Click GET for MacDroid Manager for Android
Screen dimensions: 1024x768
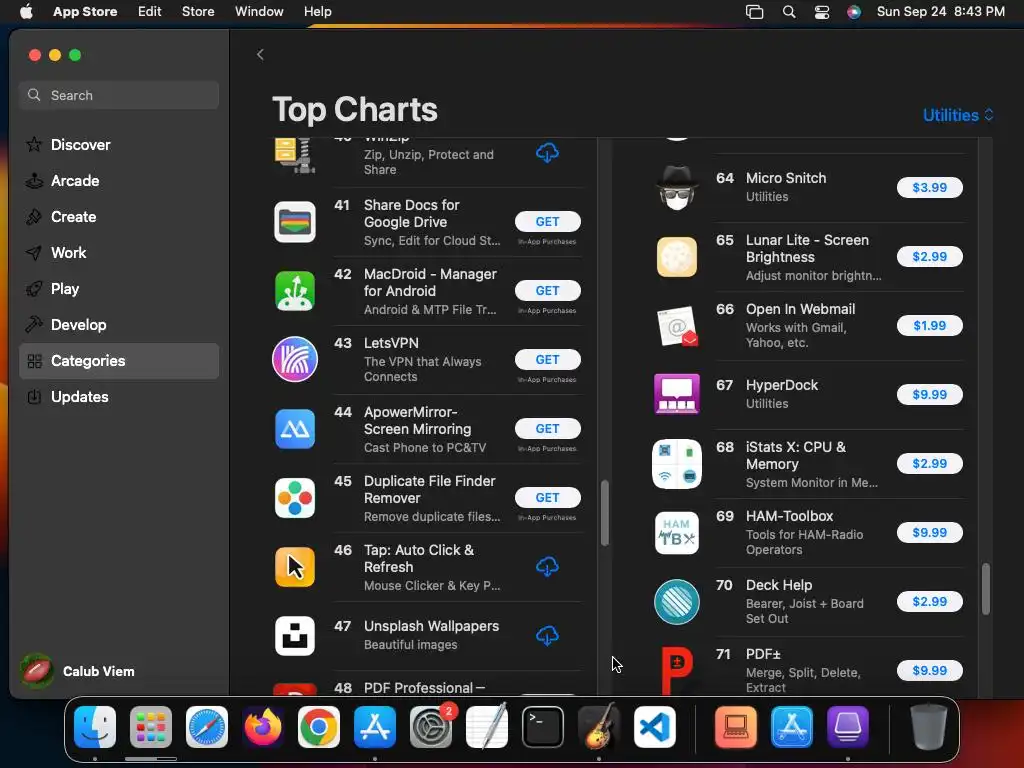tap(547, 291)
